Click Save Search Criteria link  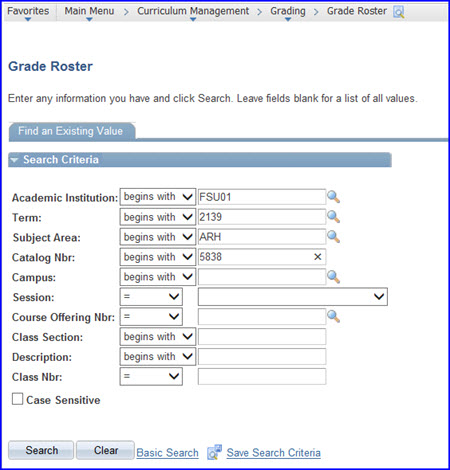(x=274, y=453)
